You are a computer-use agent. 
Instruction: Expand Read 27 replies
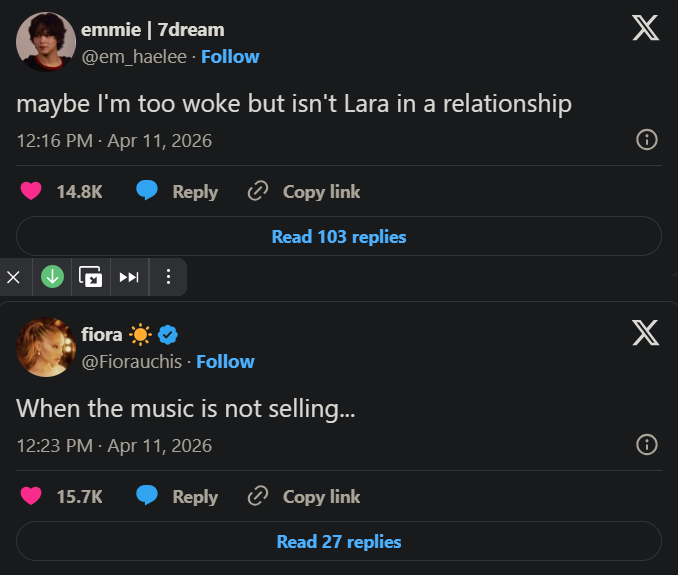tap(339, 542)
